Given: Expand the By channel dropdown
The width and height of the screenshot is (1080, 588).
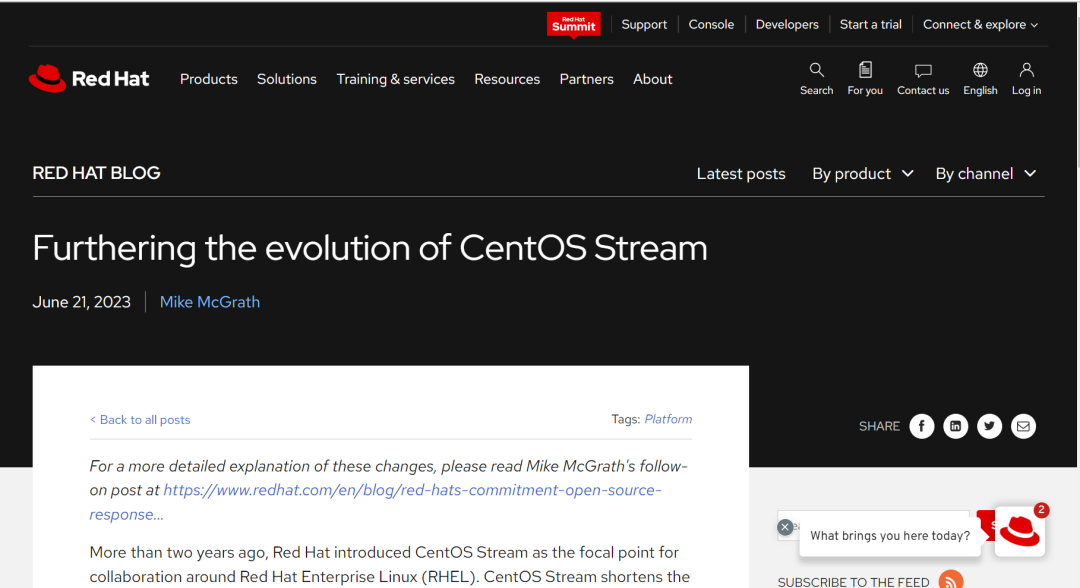Looking at the screenshot, I should coord(985,174).
